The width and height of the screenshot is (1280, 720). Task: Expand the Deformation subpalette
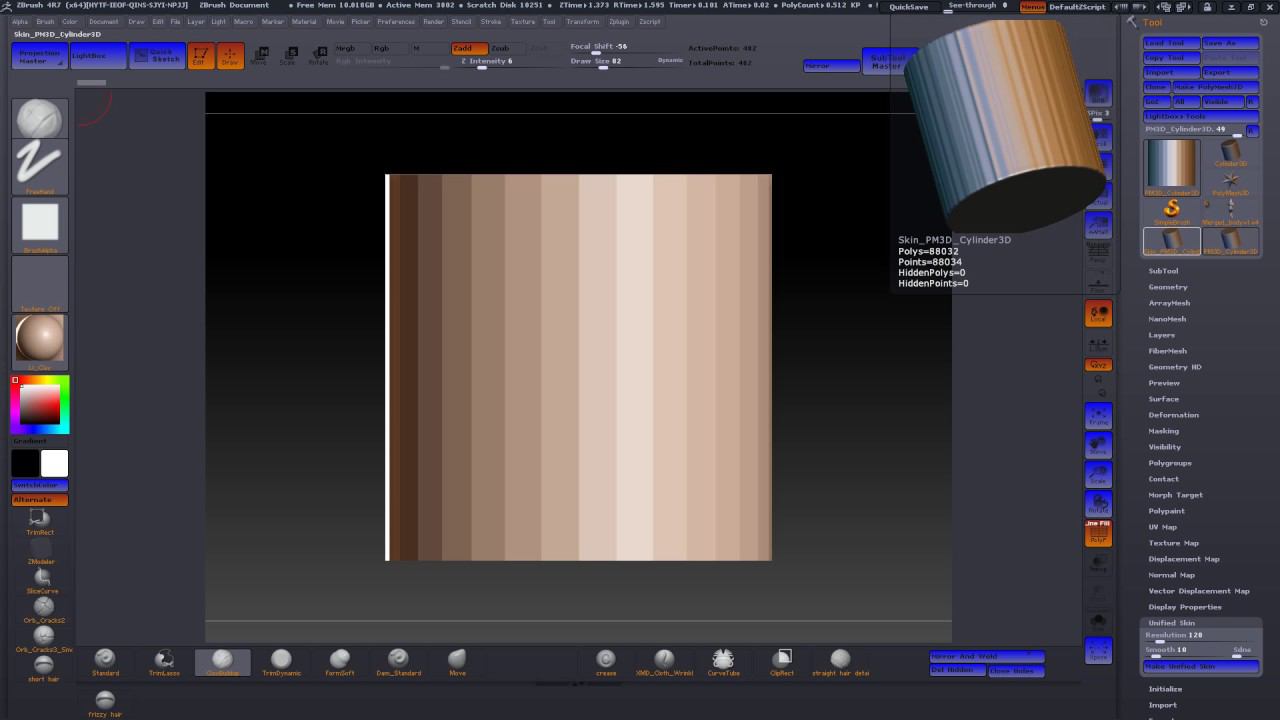coord(1173,415)
